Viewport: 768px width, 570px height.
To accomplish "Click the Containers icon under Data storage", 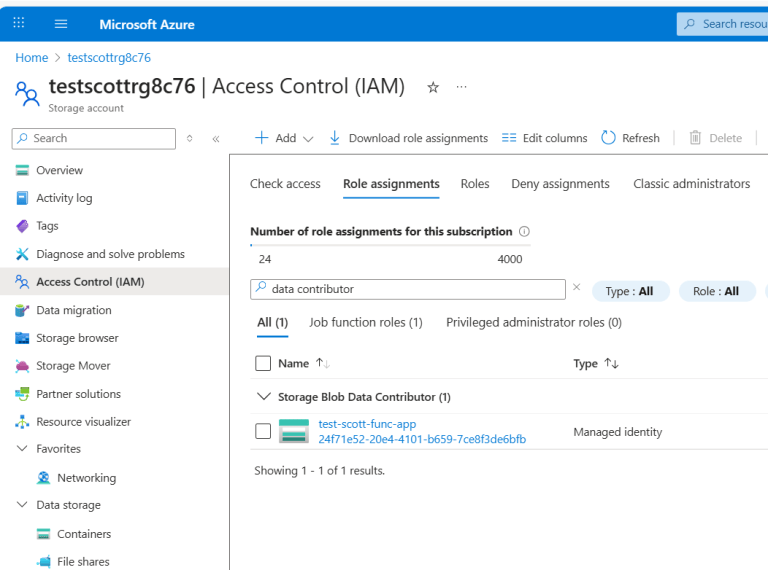I will pyautogui.click(x=44, y=534).
